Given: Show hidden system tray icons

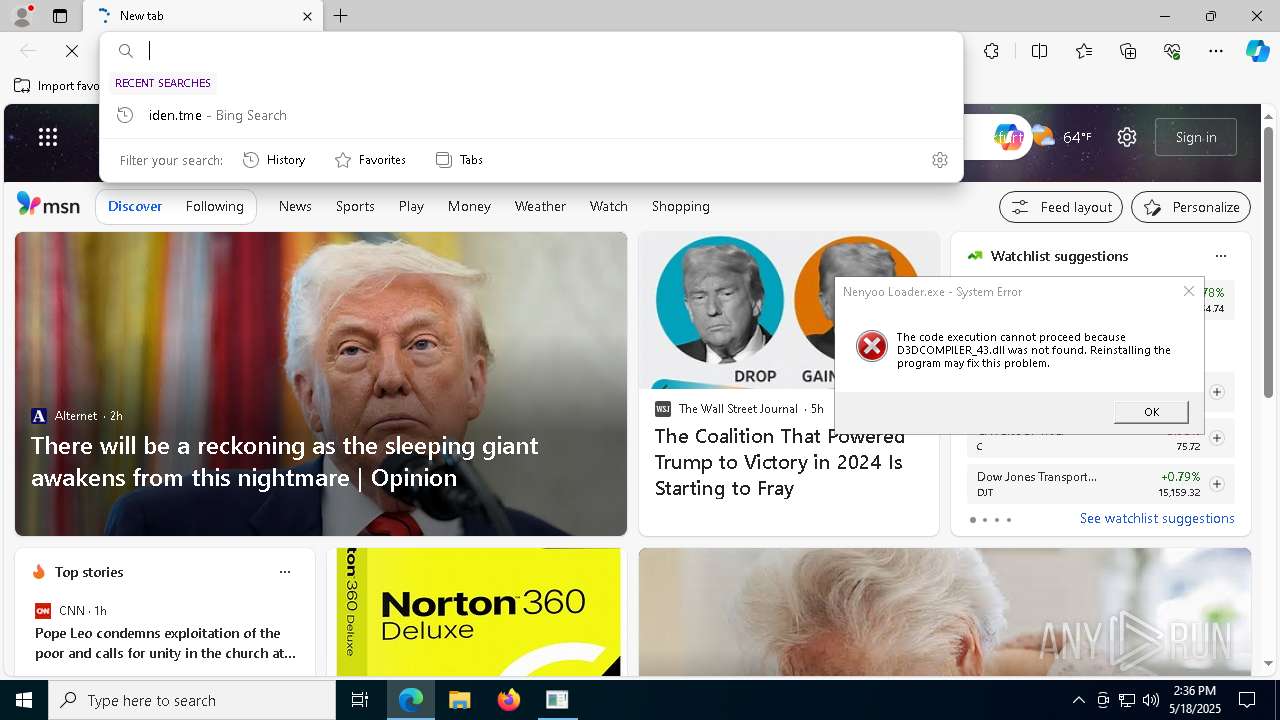Looking at the screenshot, I should (1078, 700).
